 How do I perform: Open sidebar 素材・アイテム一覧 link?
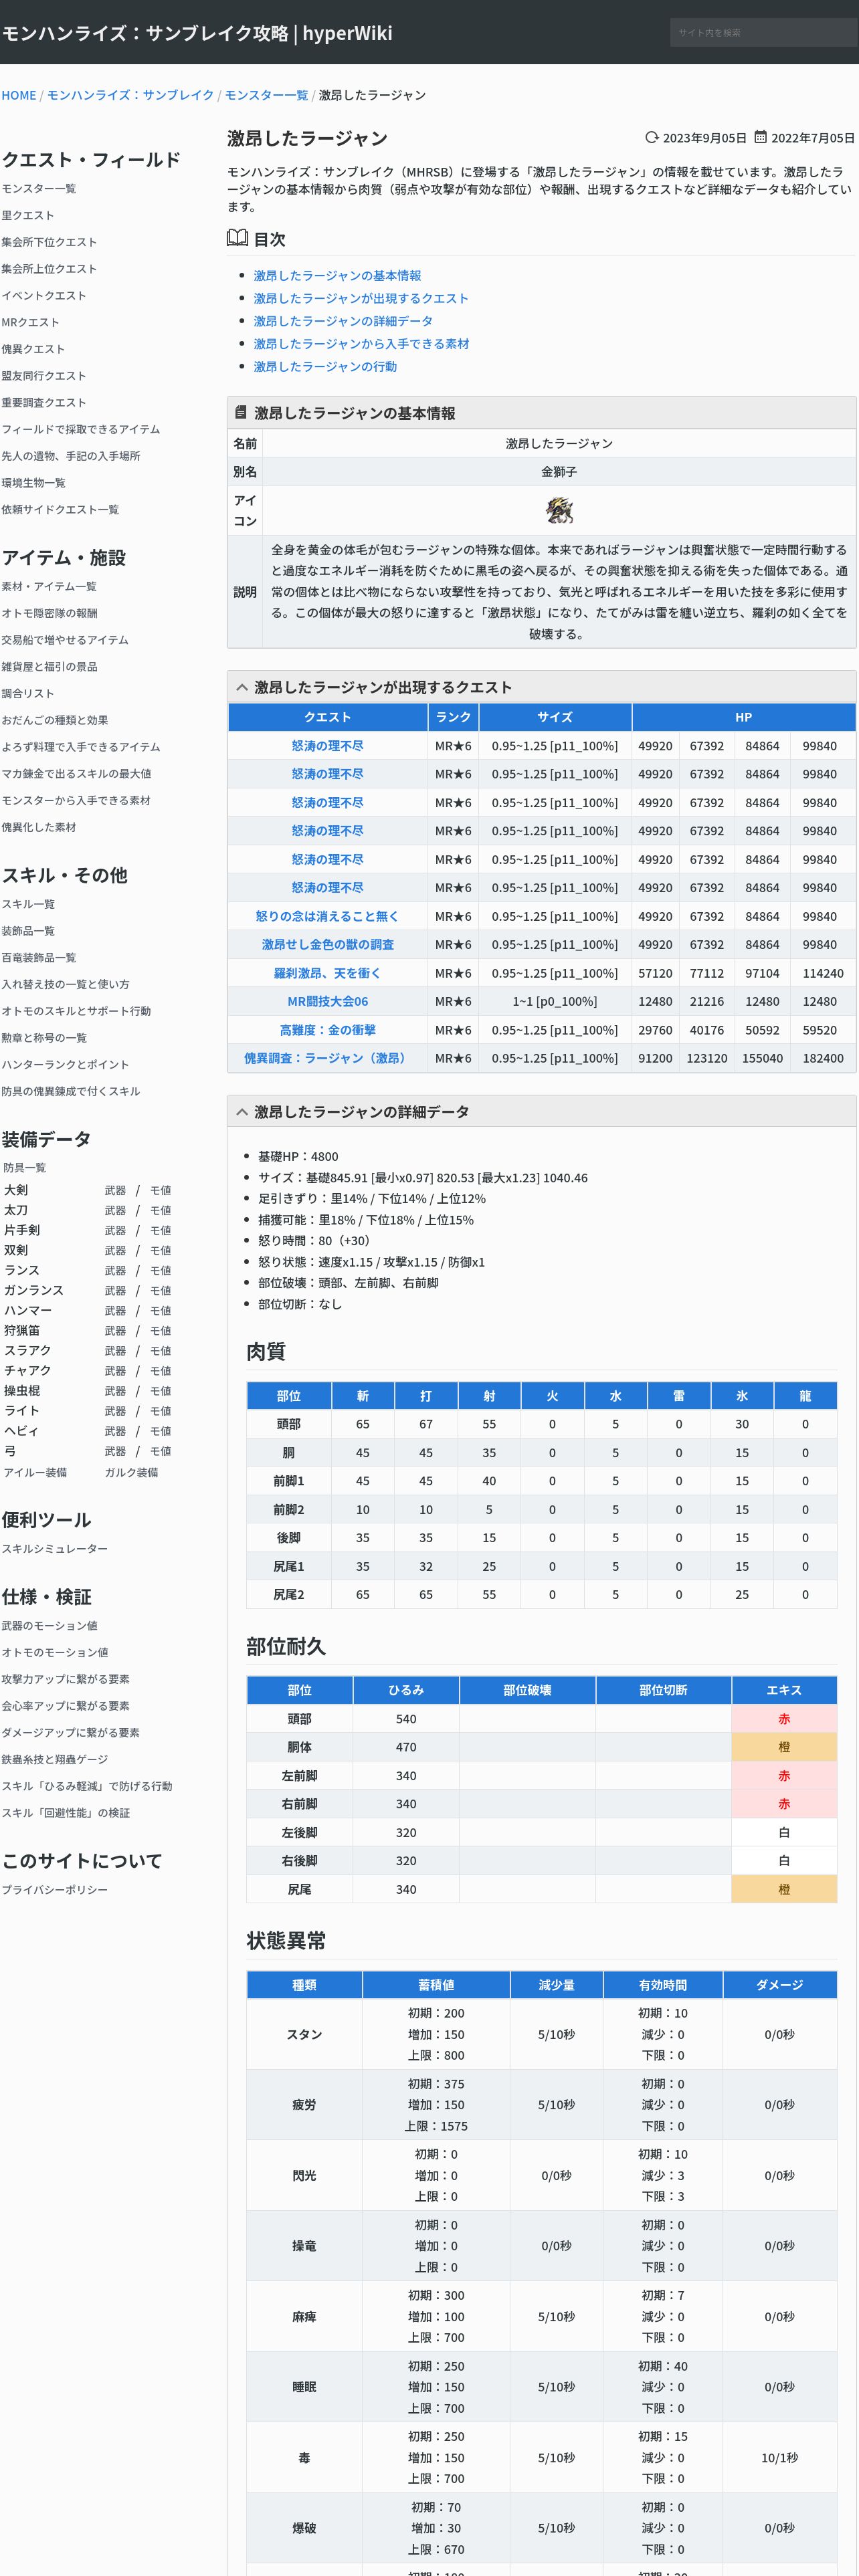pyautogui.click(x=49, y=586)
